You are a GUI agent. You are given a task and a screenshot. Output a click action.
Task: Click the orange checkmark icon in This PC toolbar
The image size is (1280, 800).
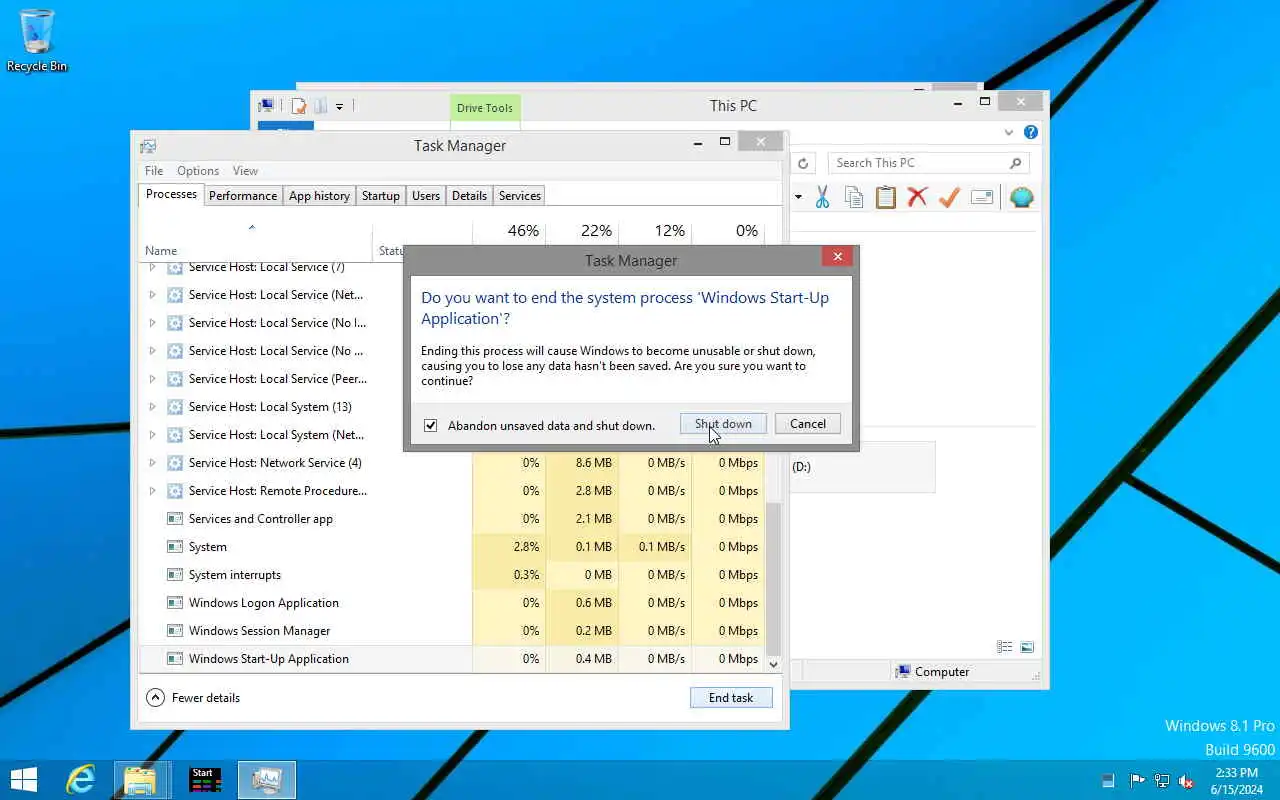point(949,197)
